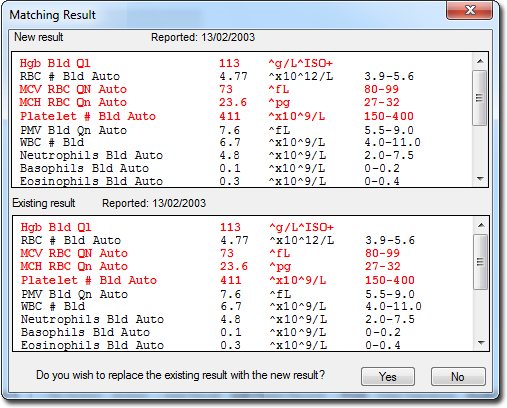Click the 'New result' section label

point(39,37)
